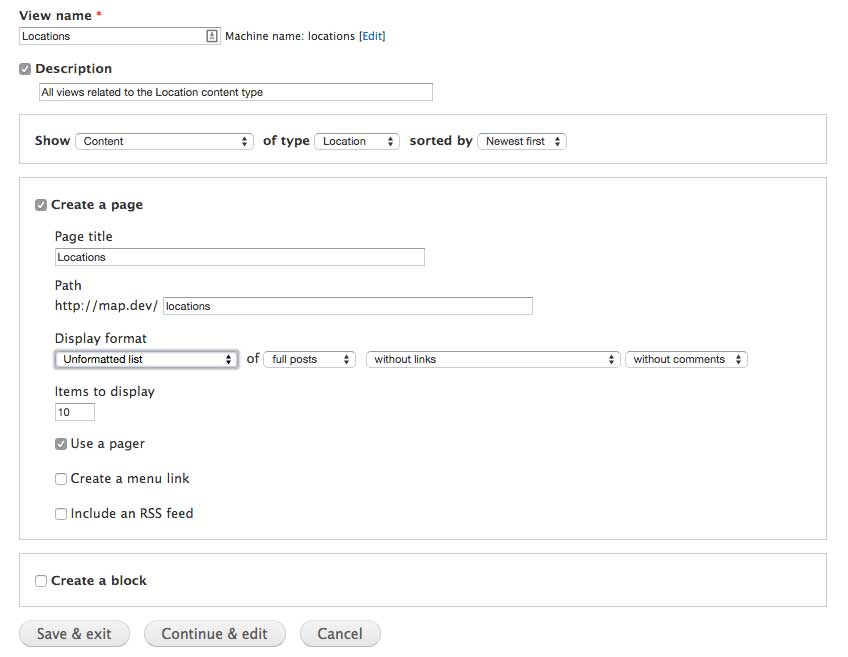Disable the Use a pager checkbox
Viewport: 848px width, 657px height.
[x=61, y=444]
